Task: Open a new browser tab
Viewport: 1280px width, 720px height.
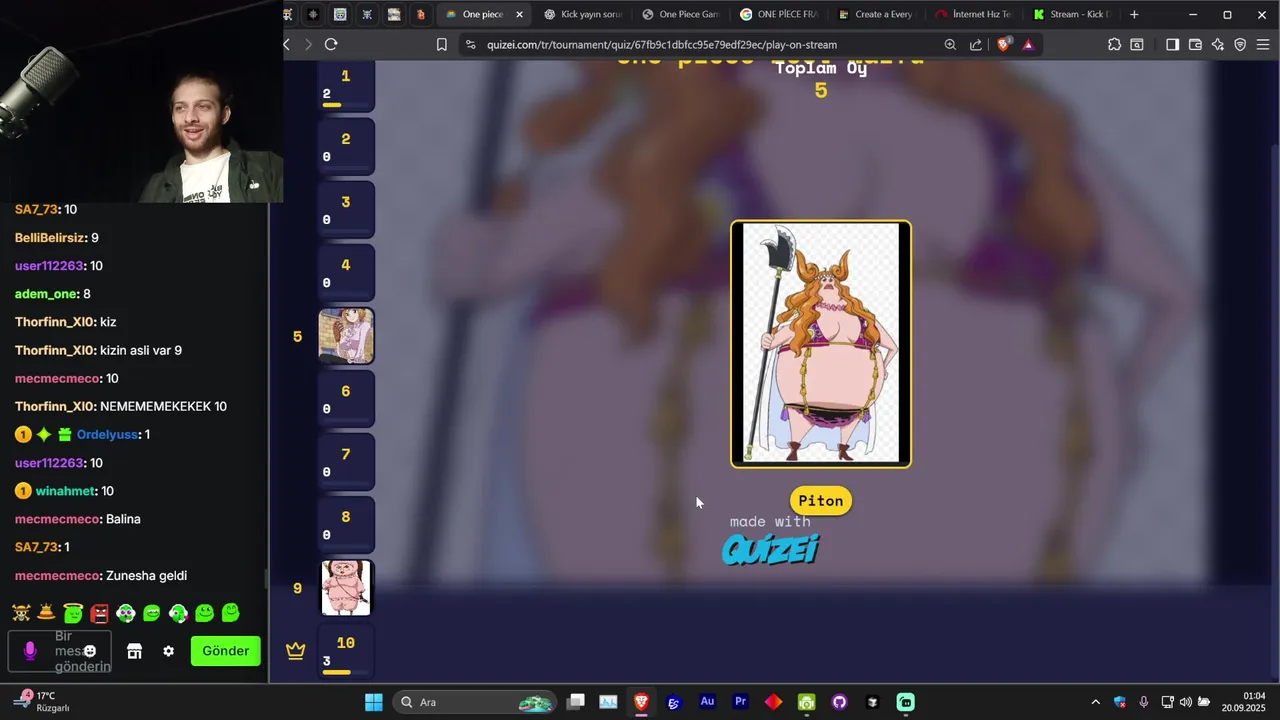Action: click(x=1134, y=14)
